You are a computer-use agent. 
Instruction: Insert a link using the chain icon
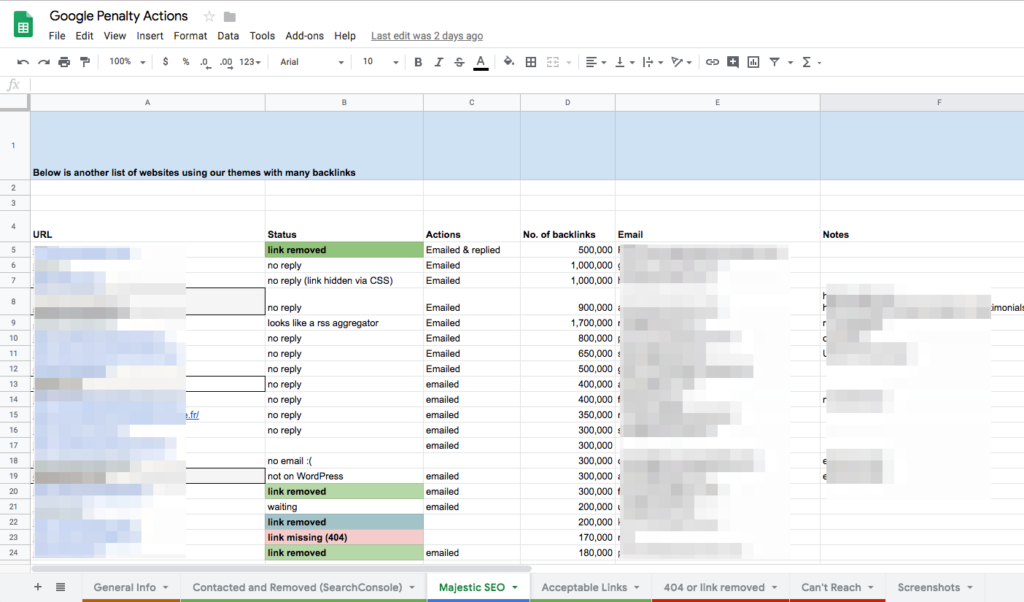[x=712, y=62]
